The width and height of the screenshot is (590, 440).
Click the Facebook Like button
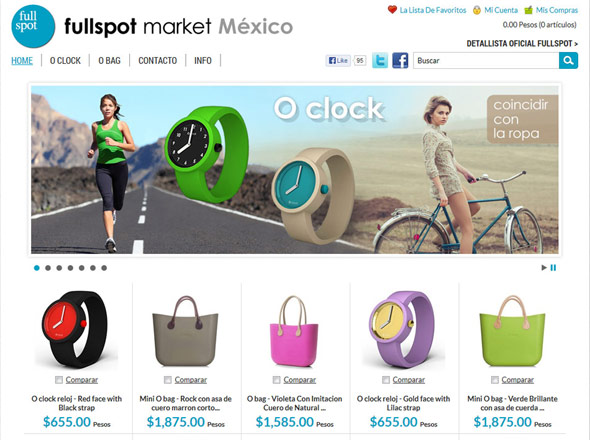(x=338, y=60)
